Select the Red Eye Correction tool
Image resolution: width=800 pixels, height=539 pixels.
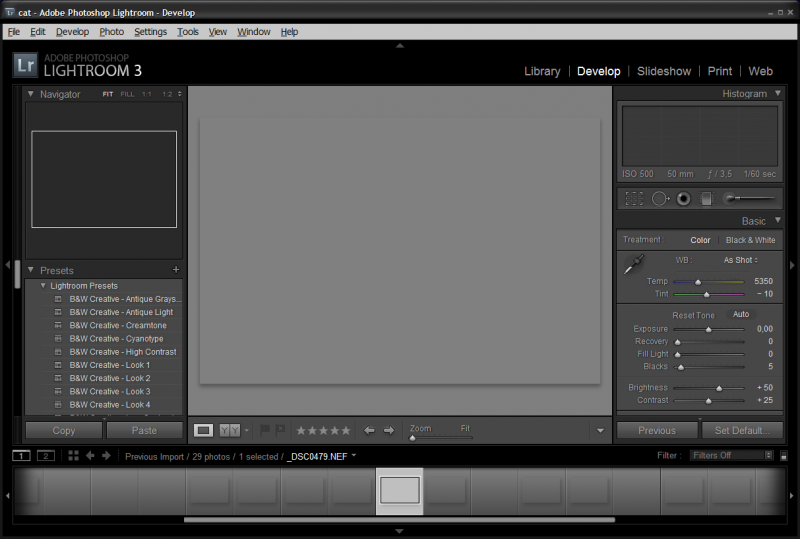(x=683, y=199)
